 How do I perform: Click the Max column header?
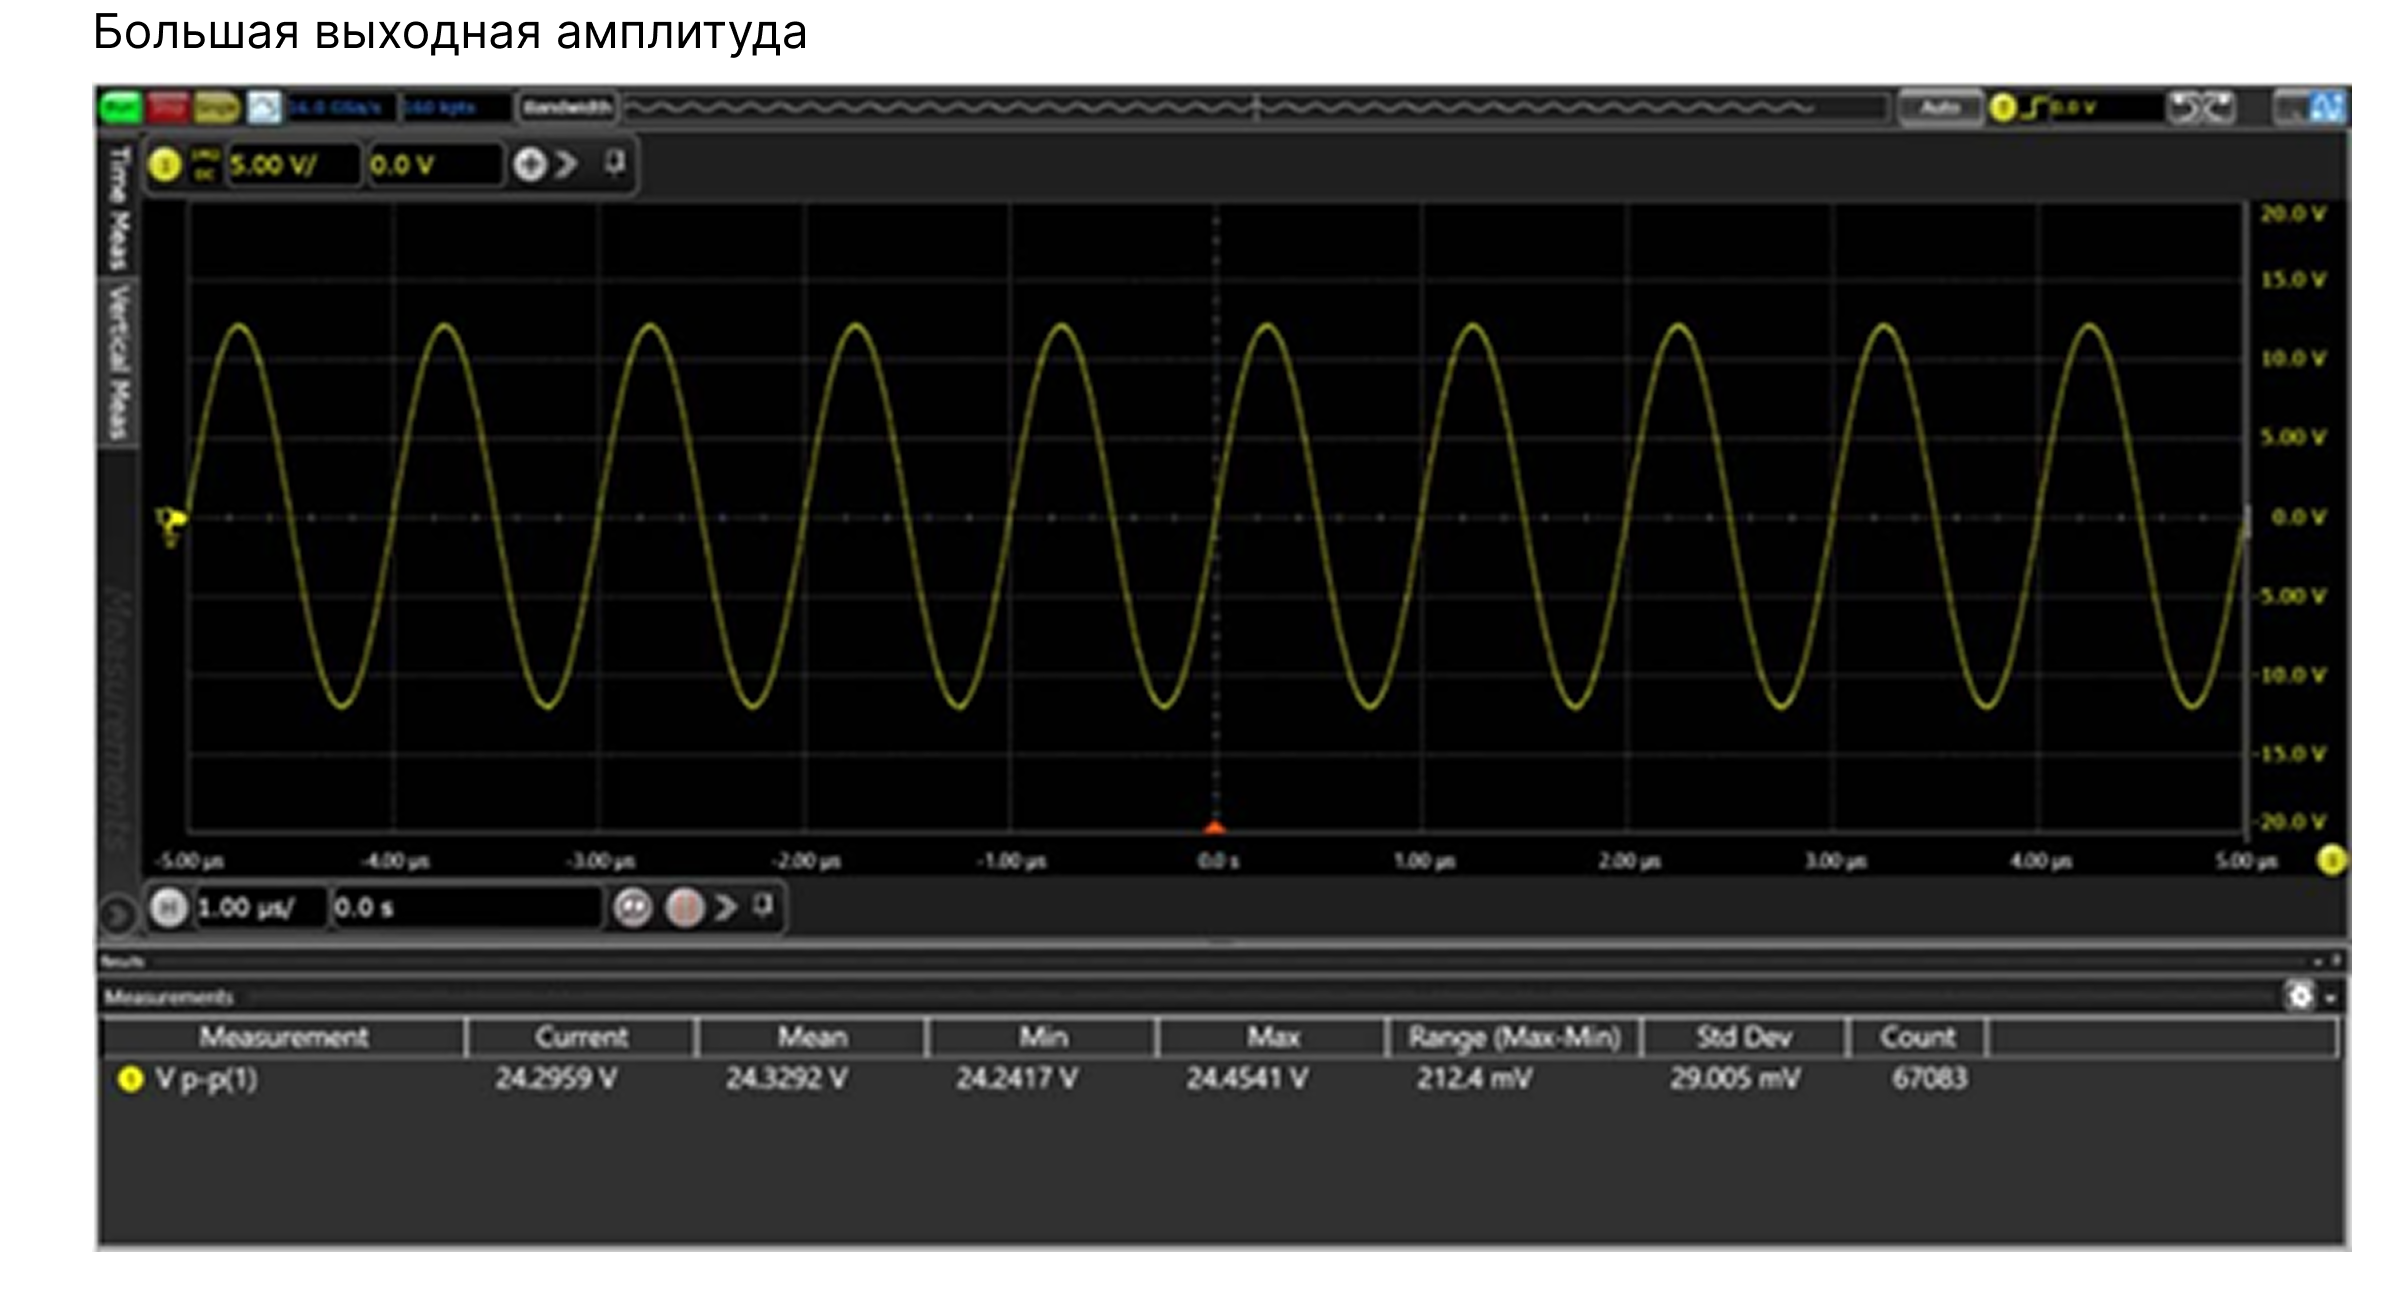tap(1272, 1037)
